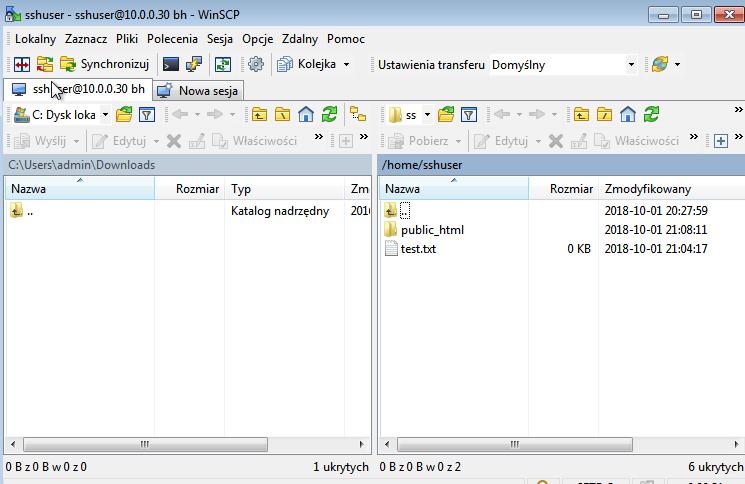Screen dimensions: 745x484
Task: Open the Pliki menu
Action: point(127,39)
